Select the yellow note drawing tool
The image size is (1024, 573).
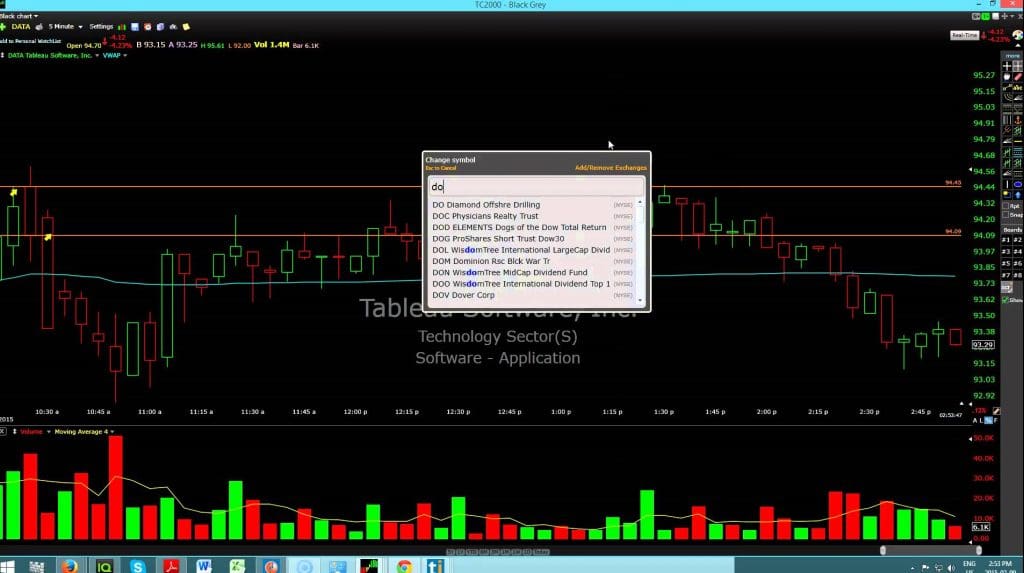coord(1007,195)
